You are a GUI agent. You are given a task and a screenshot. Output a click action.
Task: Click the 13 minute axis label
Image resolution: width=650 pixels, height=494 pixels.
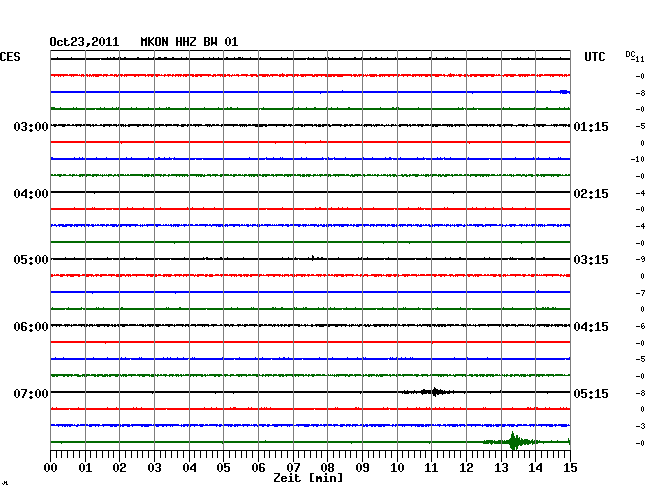pyautogui.click(x=501, y=467)
